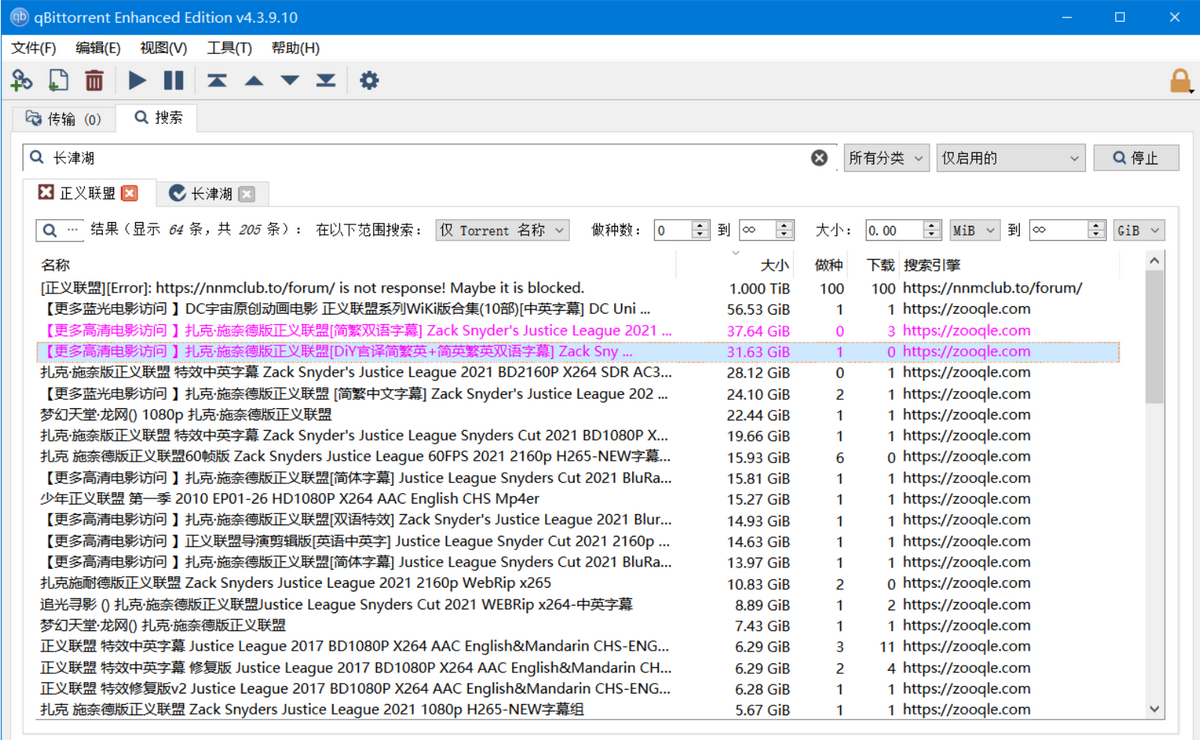The width and height of the screenshot is (1200, 740).
Task: Sort results by the 下载 column header
Action: coord(873,265)
